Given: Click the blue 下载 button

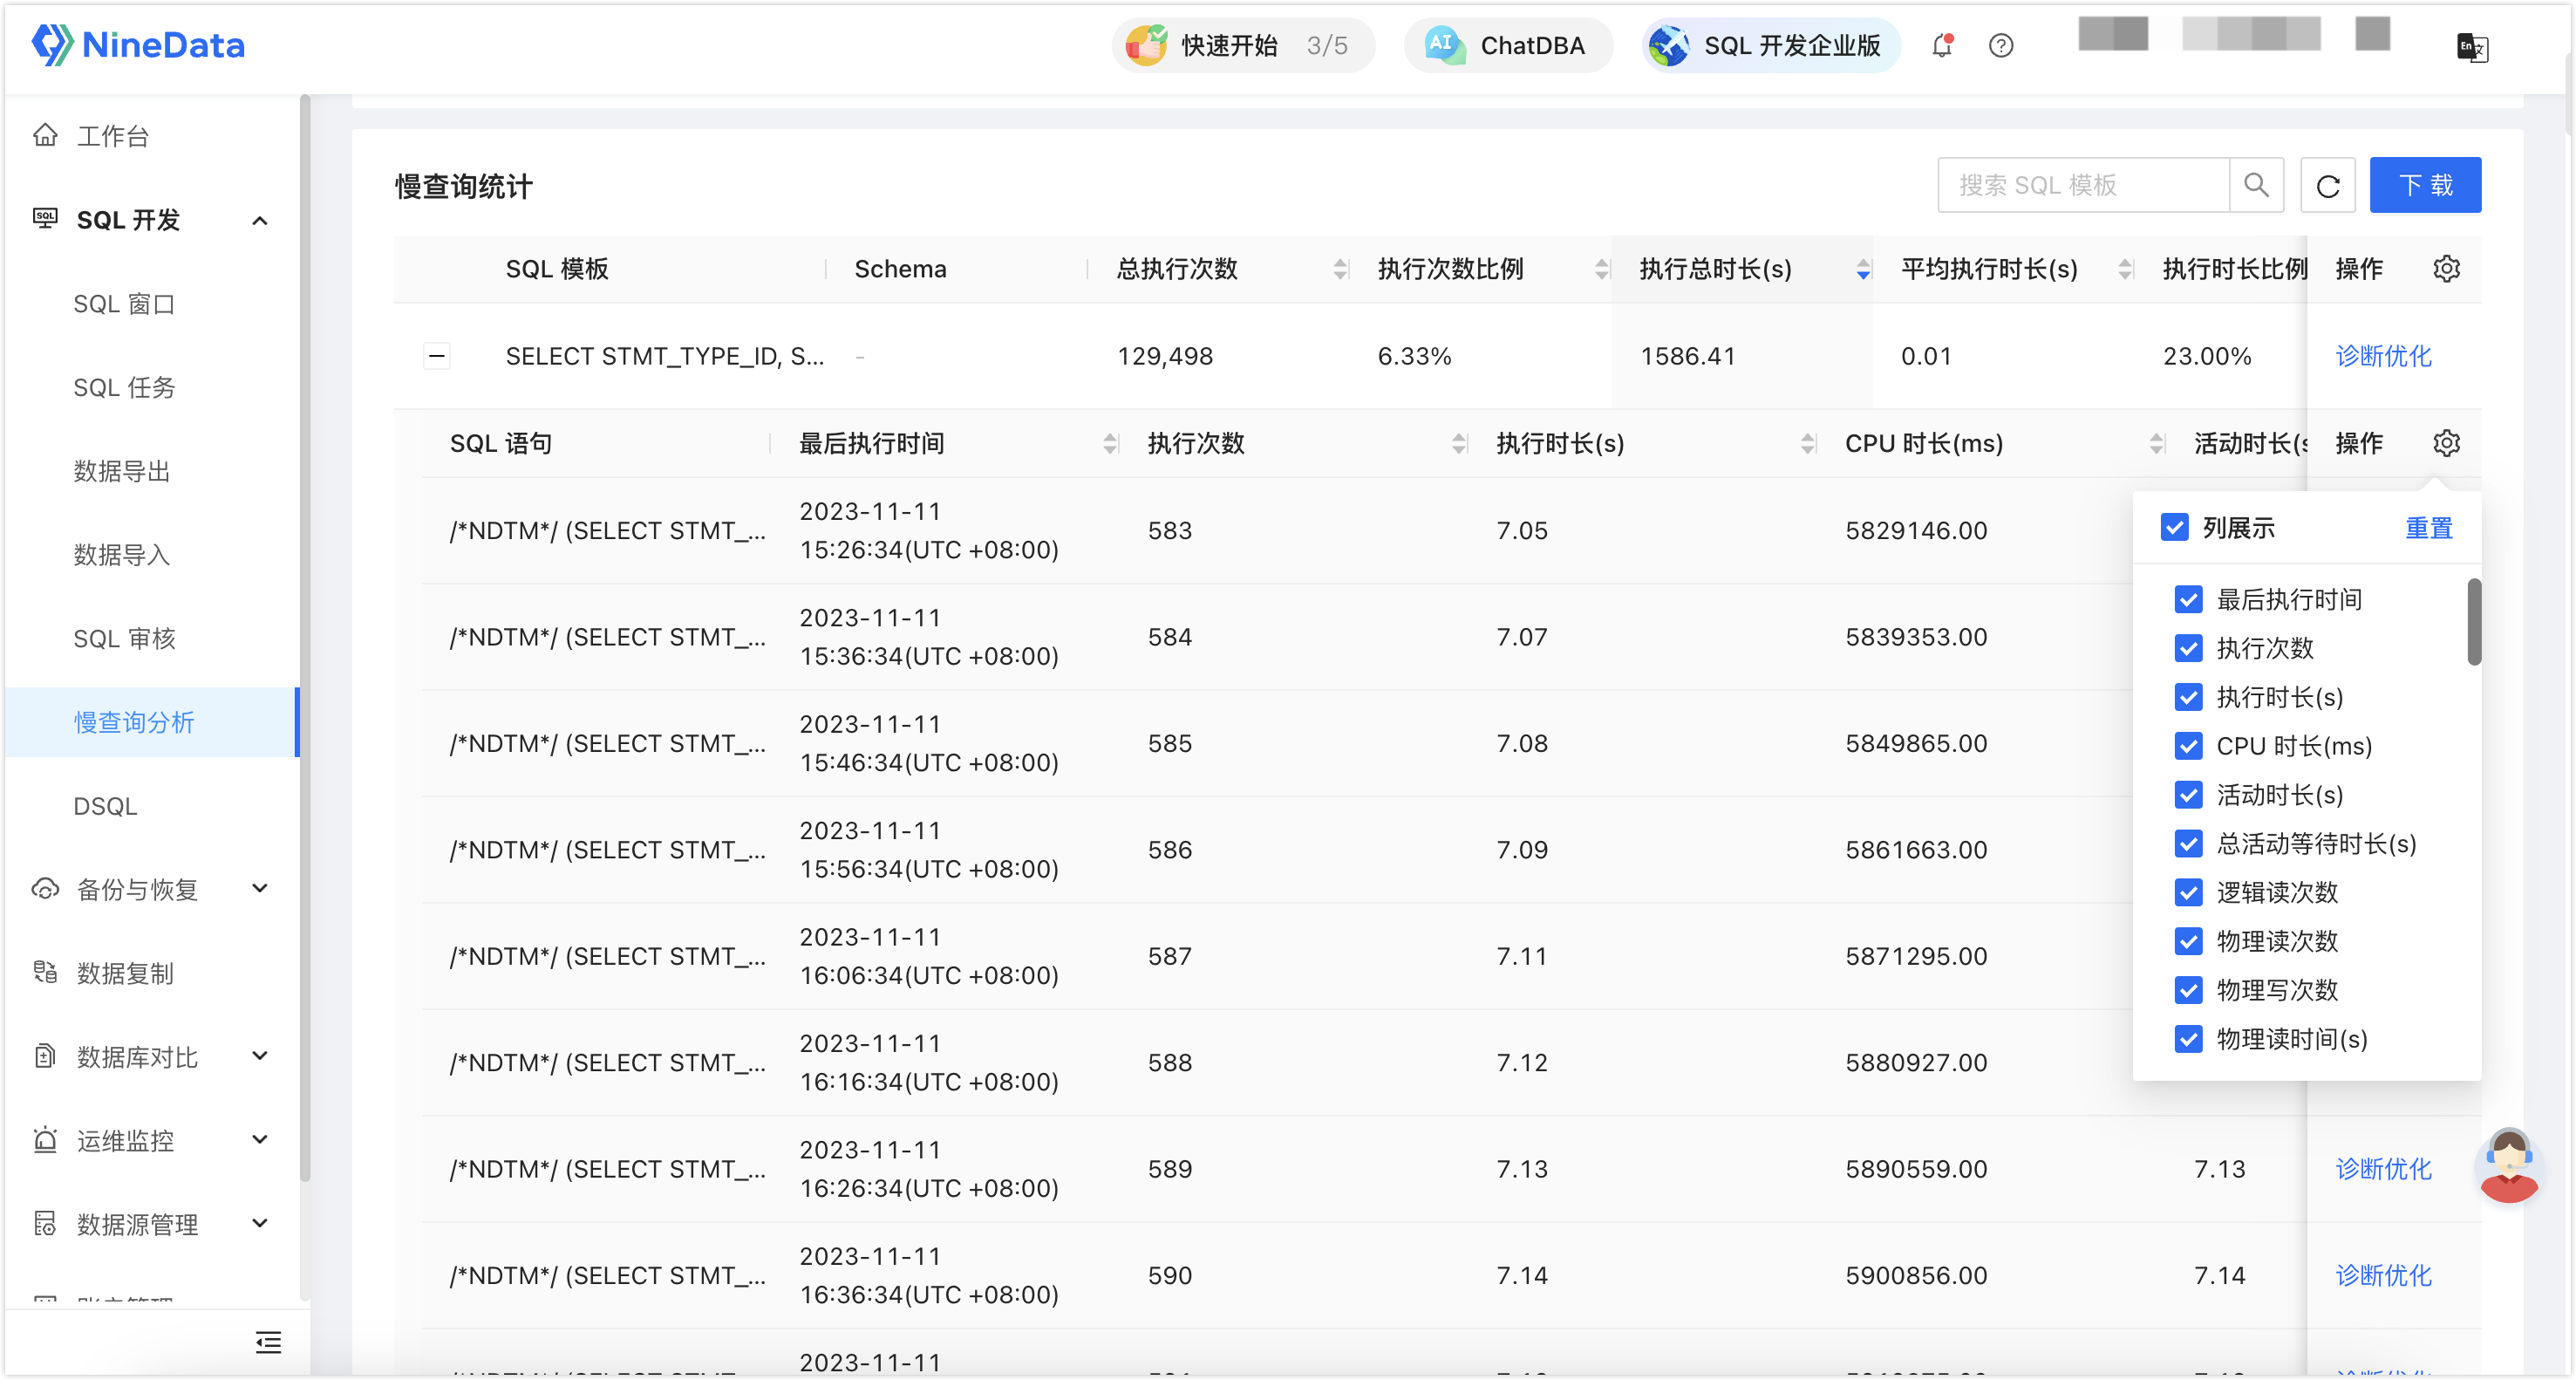Looking at the screenshot, I should tap(2424, 185).
